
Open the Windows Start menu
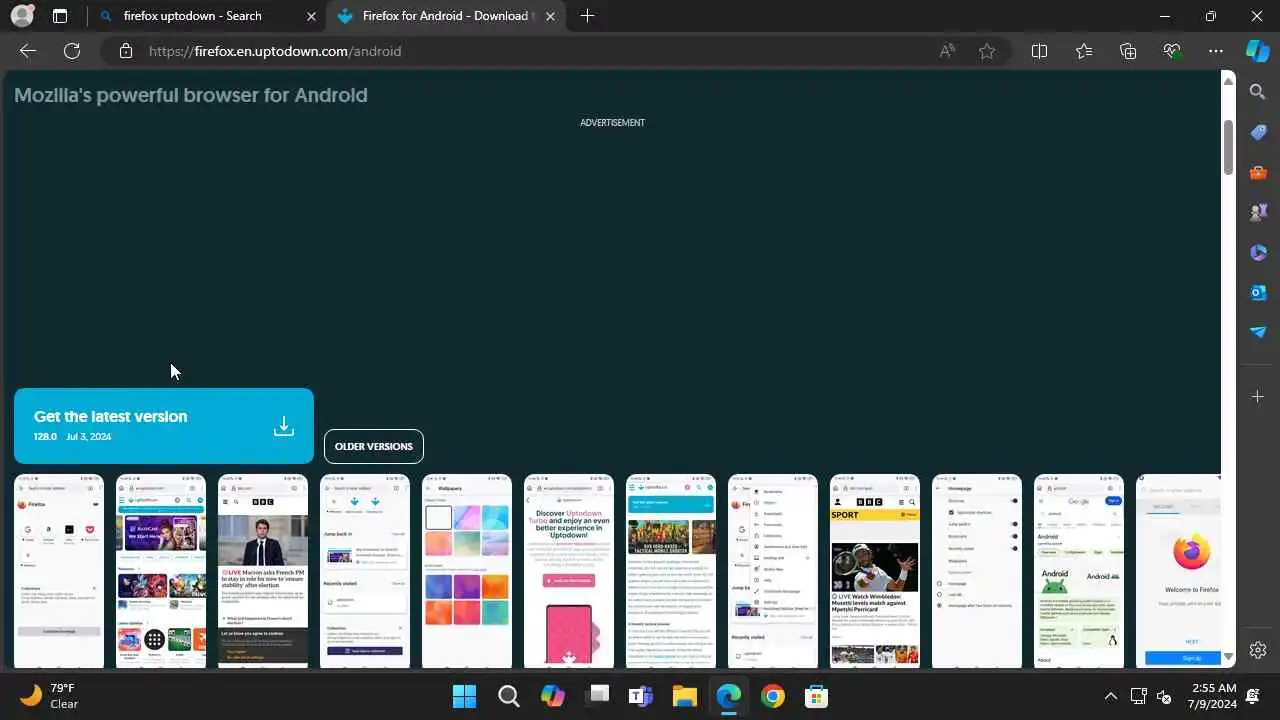[x=465, y=696]
